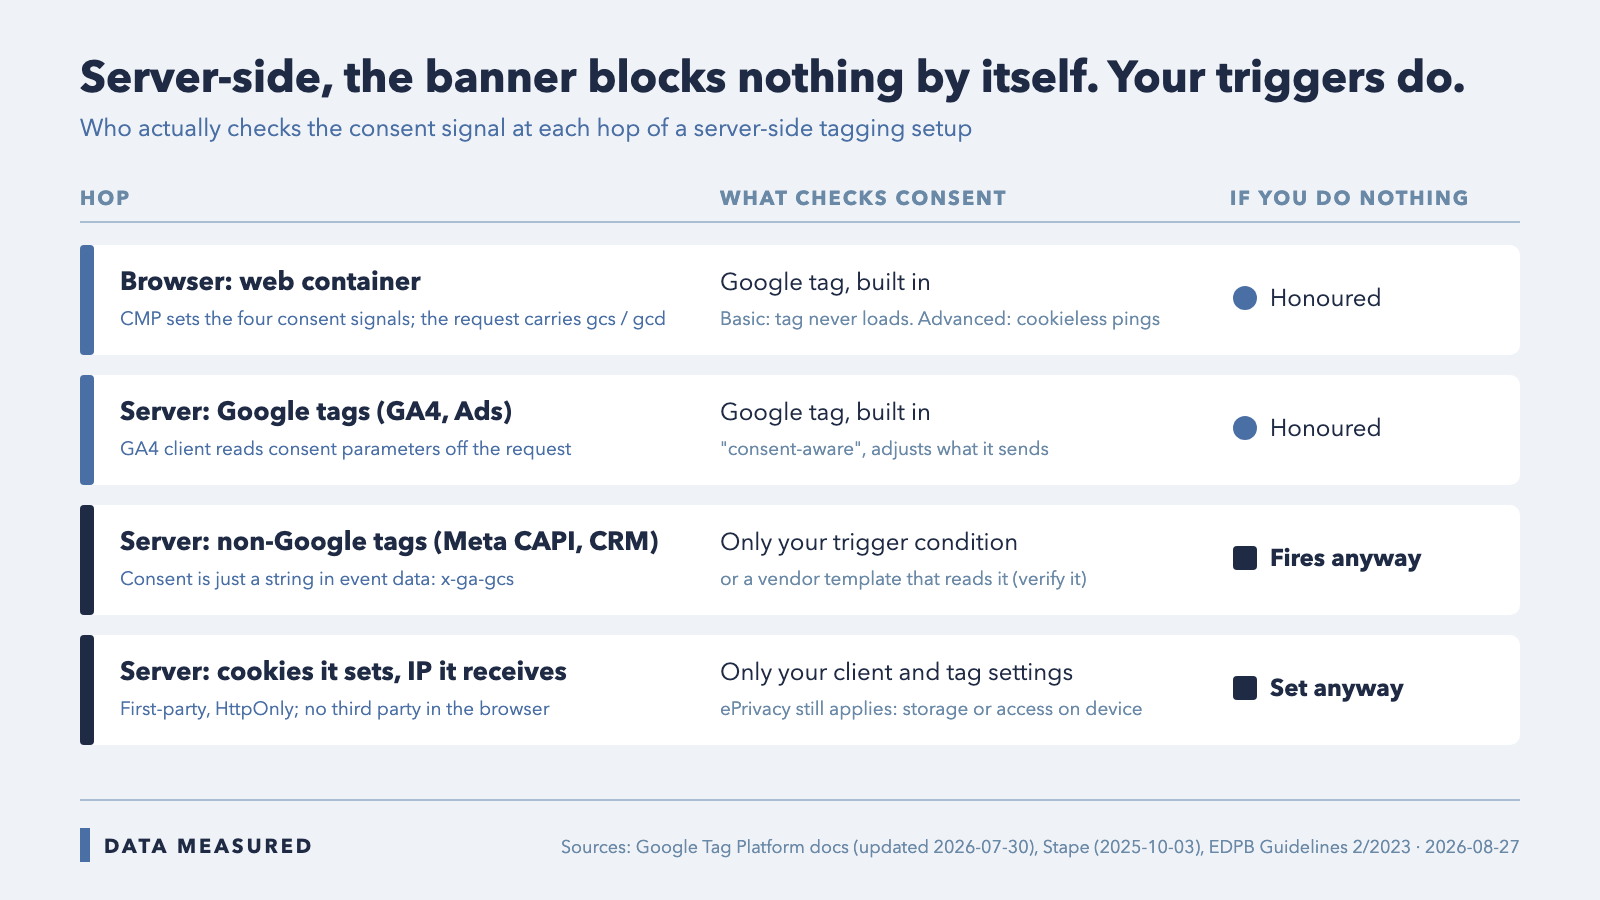Click the Fires anyway status label

coord(1345,558)
